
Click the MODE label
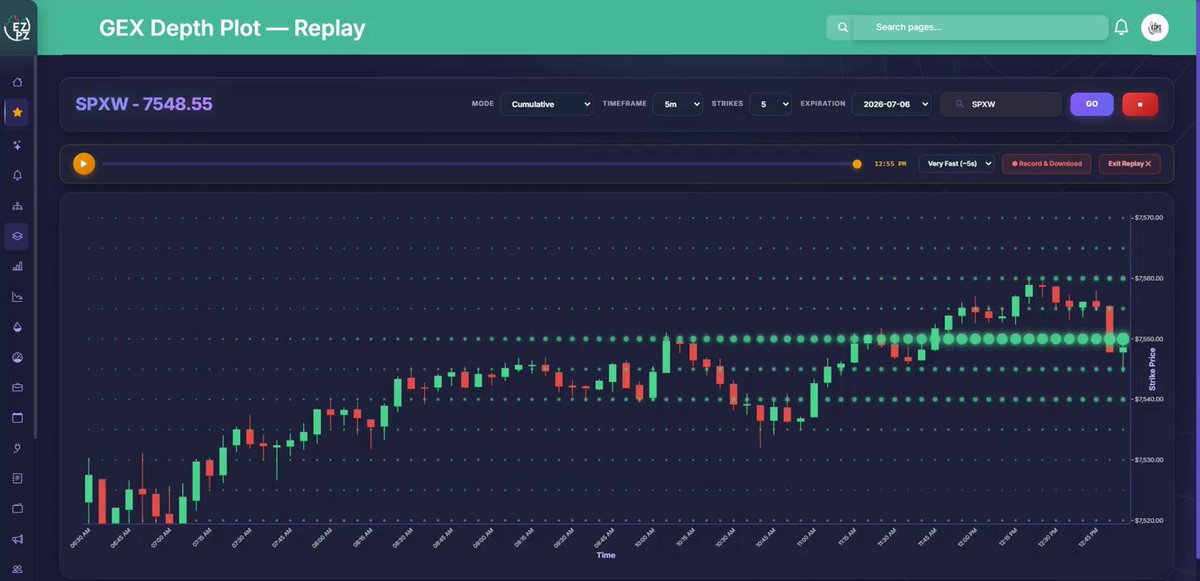point(482,104)
